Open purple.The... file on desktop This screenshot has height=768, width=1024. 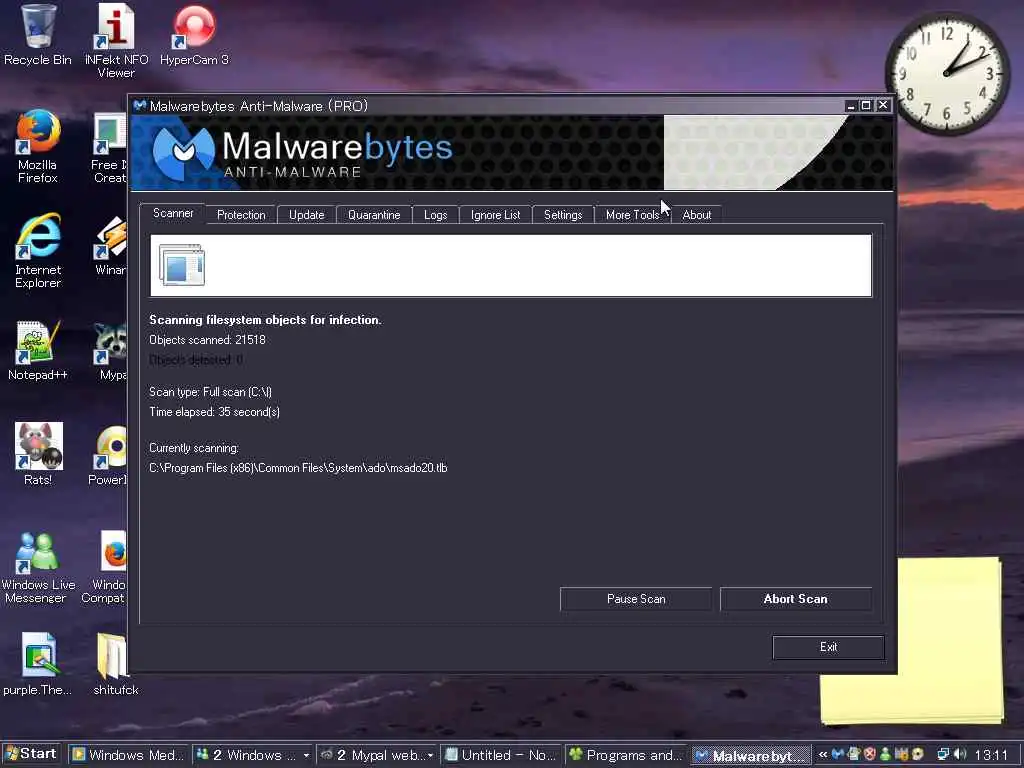click(38, 664)
